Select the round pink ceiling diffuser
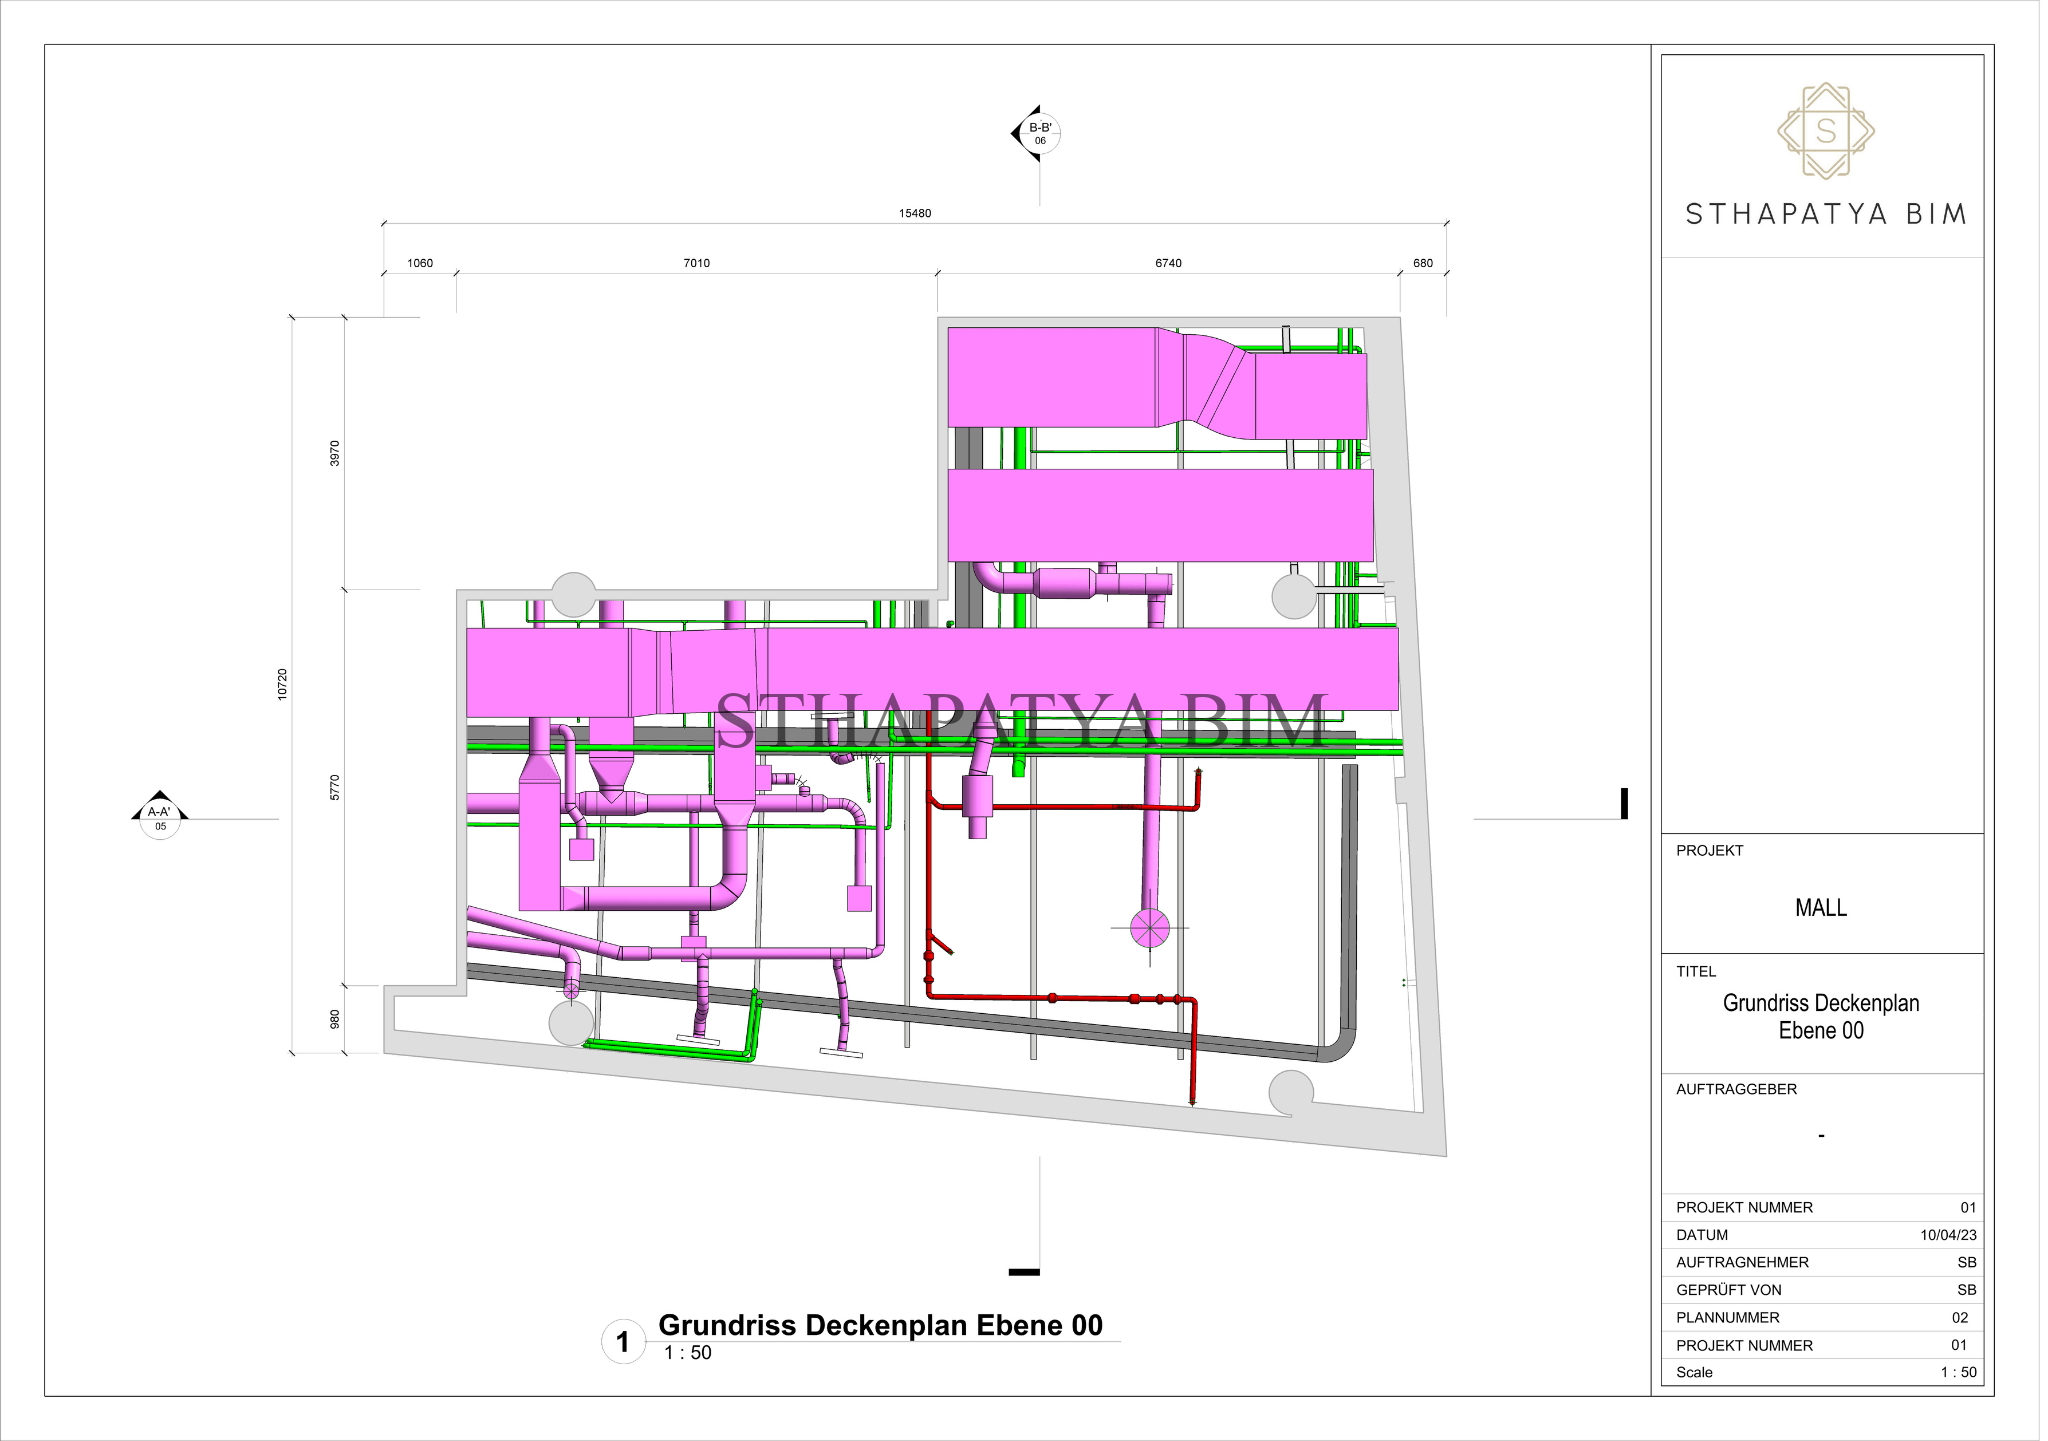 point(1149,928)
